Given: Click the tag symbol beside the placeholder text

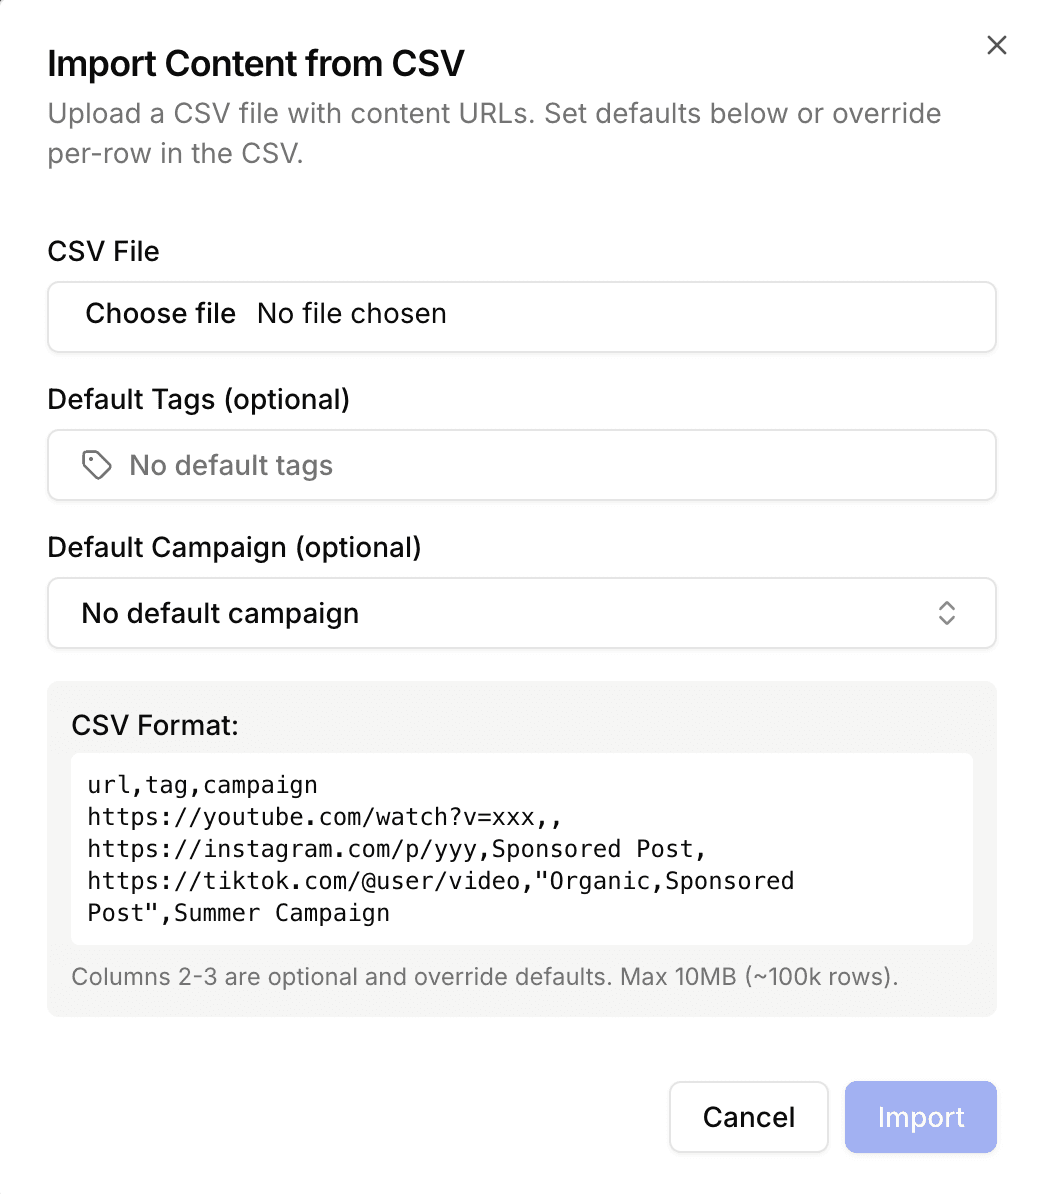Looking at the screenshot, I should point(96,465).
